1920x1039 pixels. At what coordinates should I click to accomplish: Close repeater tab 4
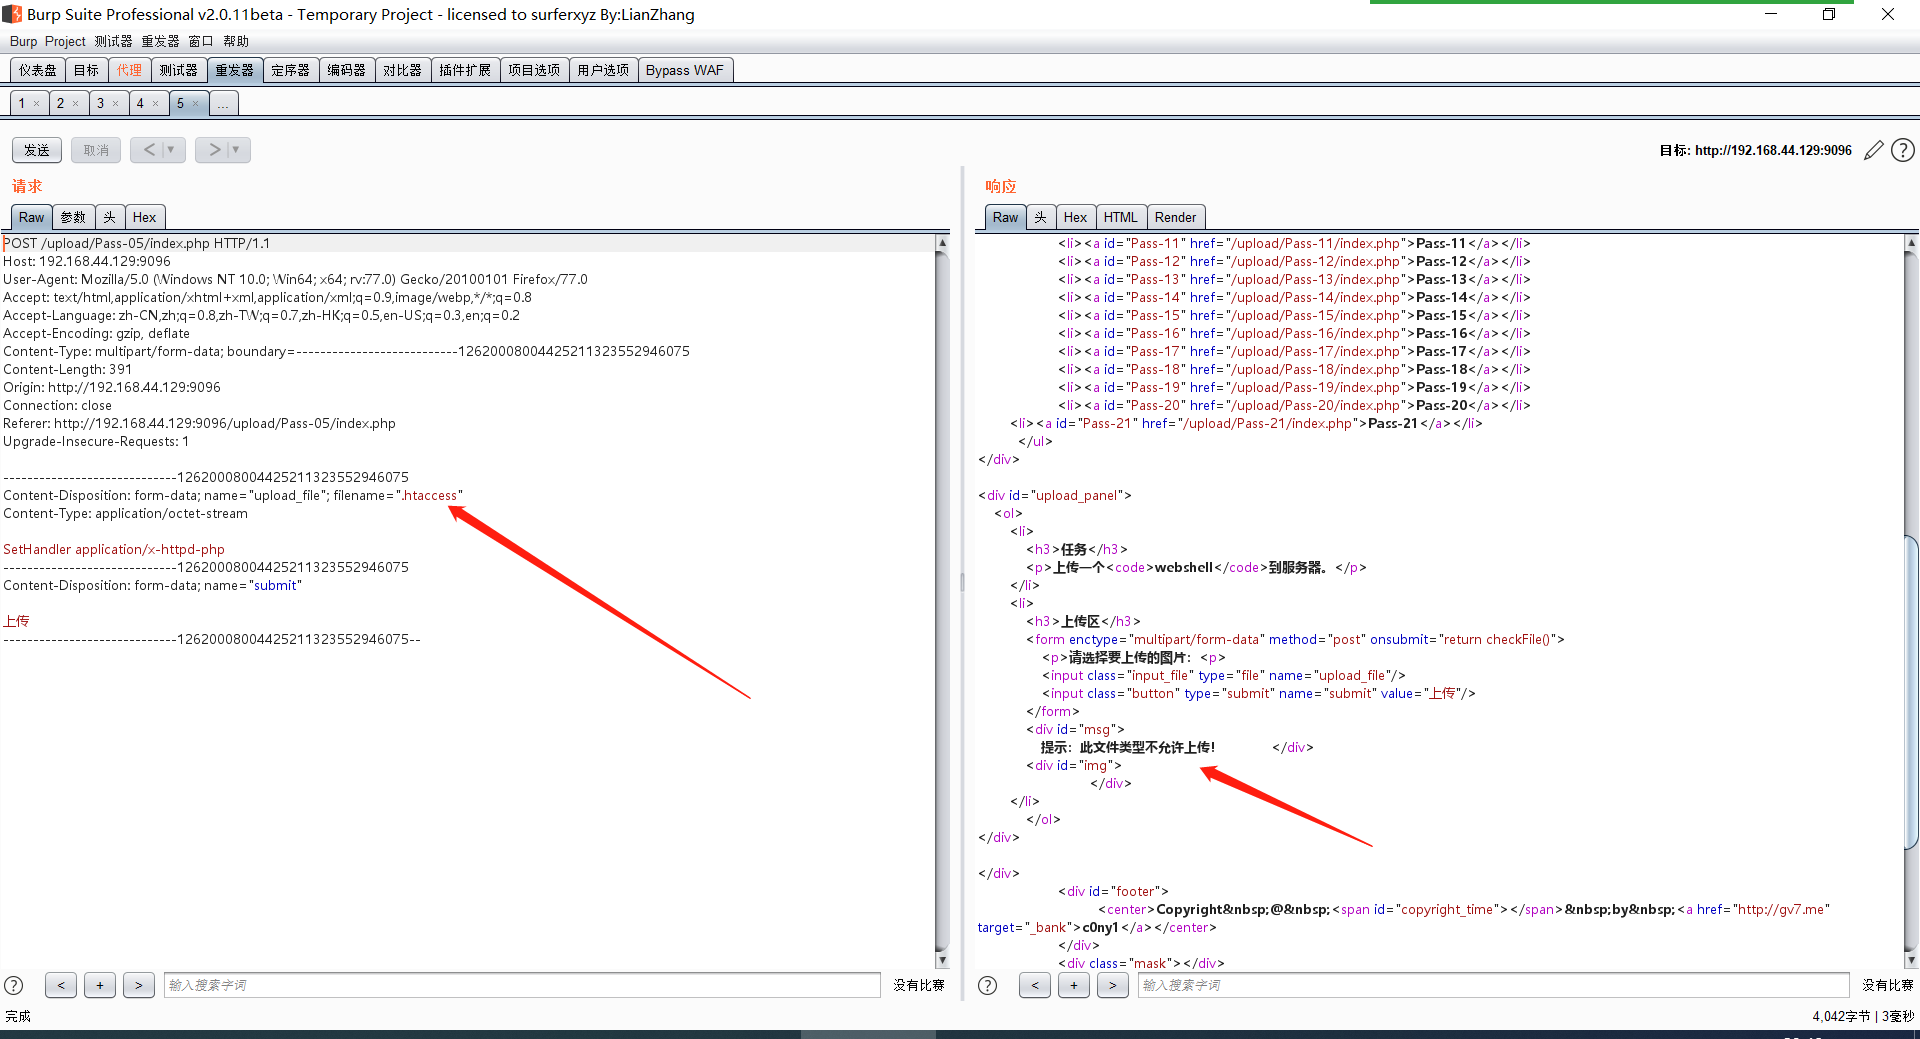[x=155, y=103]
